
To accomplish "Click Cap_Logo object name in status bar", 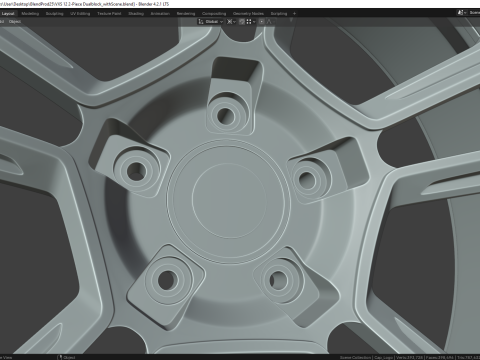I will point(384,358).
